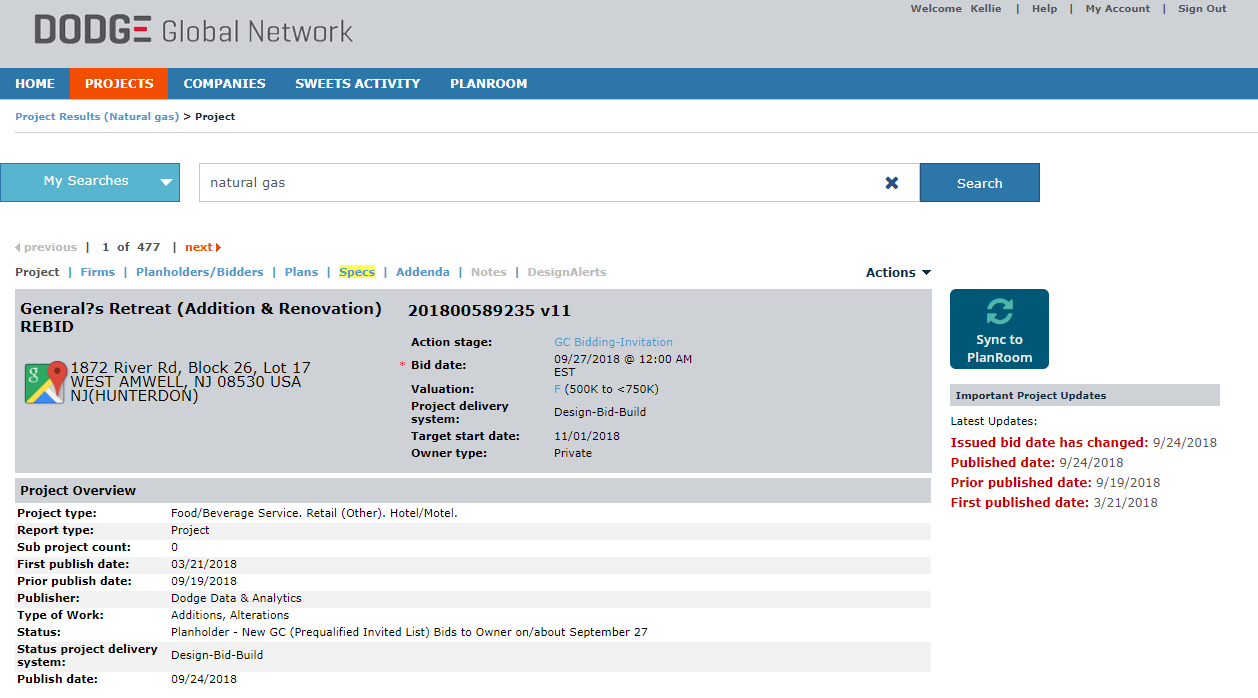Go back to Project Results (Natural gas)

pyautogui.click(x=97, y=116)
